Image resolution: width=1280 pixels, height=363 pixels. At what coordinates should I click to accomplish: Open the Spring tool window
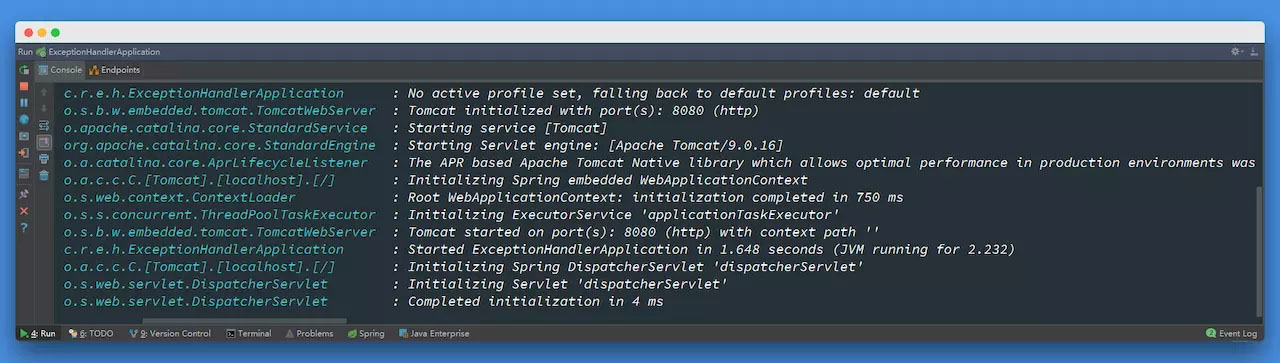coord(366,333)
